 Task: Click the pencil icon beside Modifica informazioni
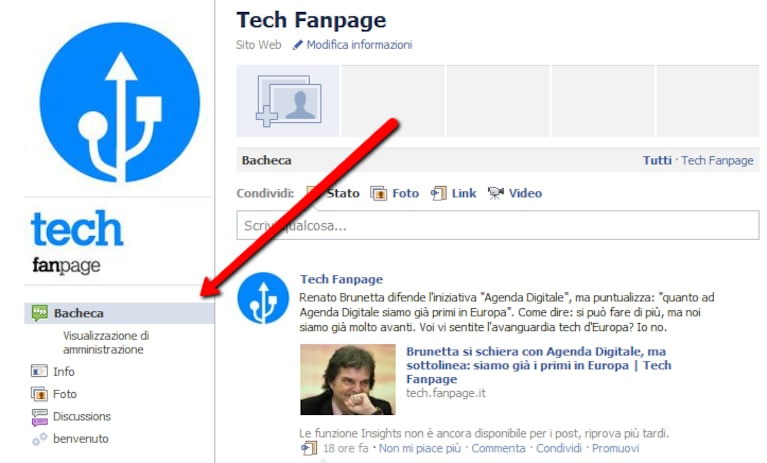click(x=297, y=45)
